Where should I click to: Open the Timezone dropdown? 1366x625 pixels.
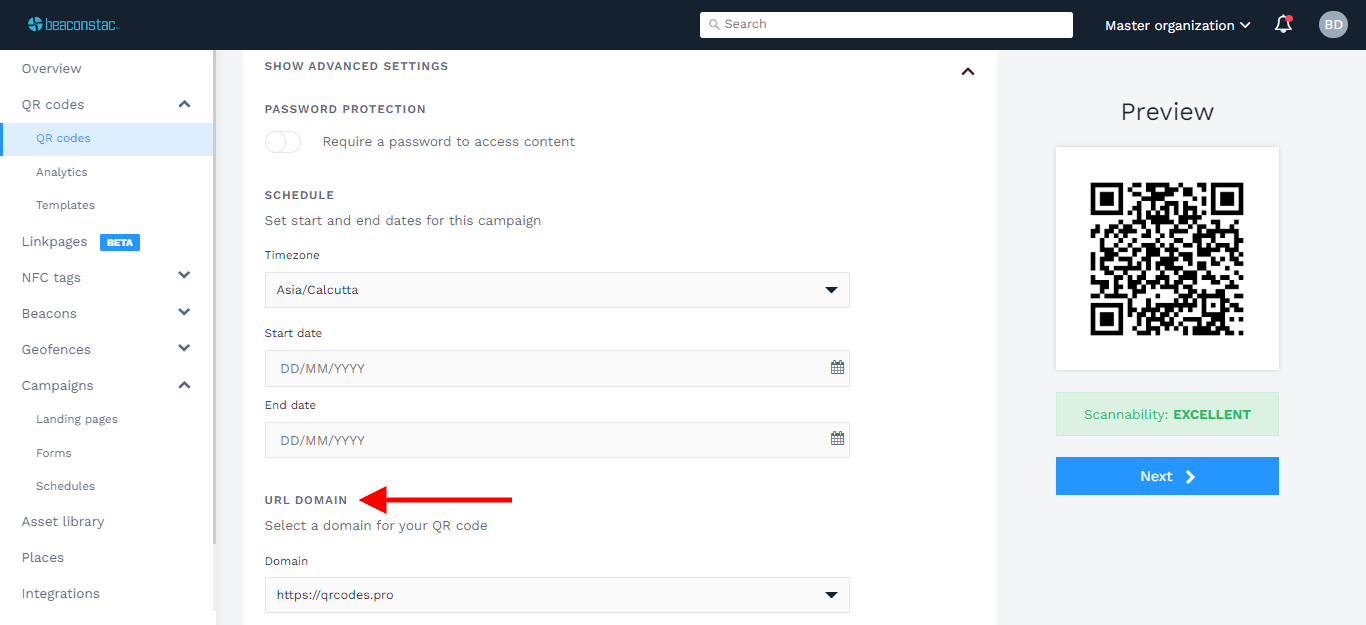[557, 290]
